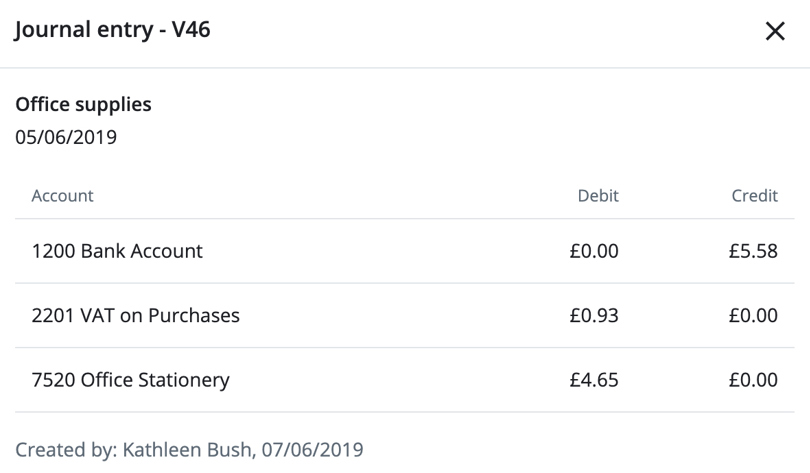810x473 pixels.
Task: Click the Office Stationery debit £4.65
Action: 594,380
